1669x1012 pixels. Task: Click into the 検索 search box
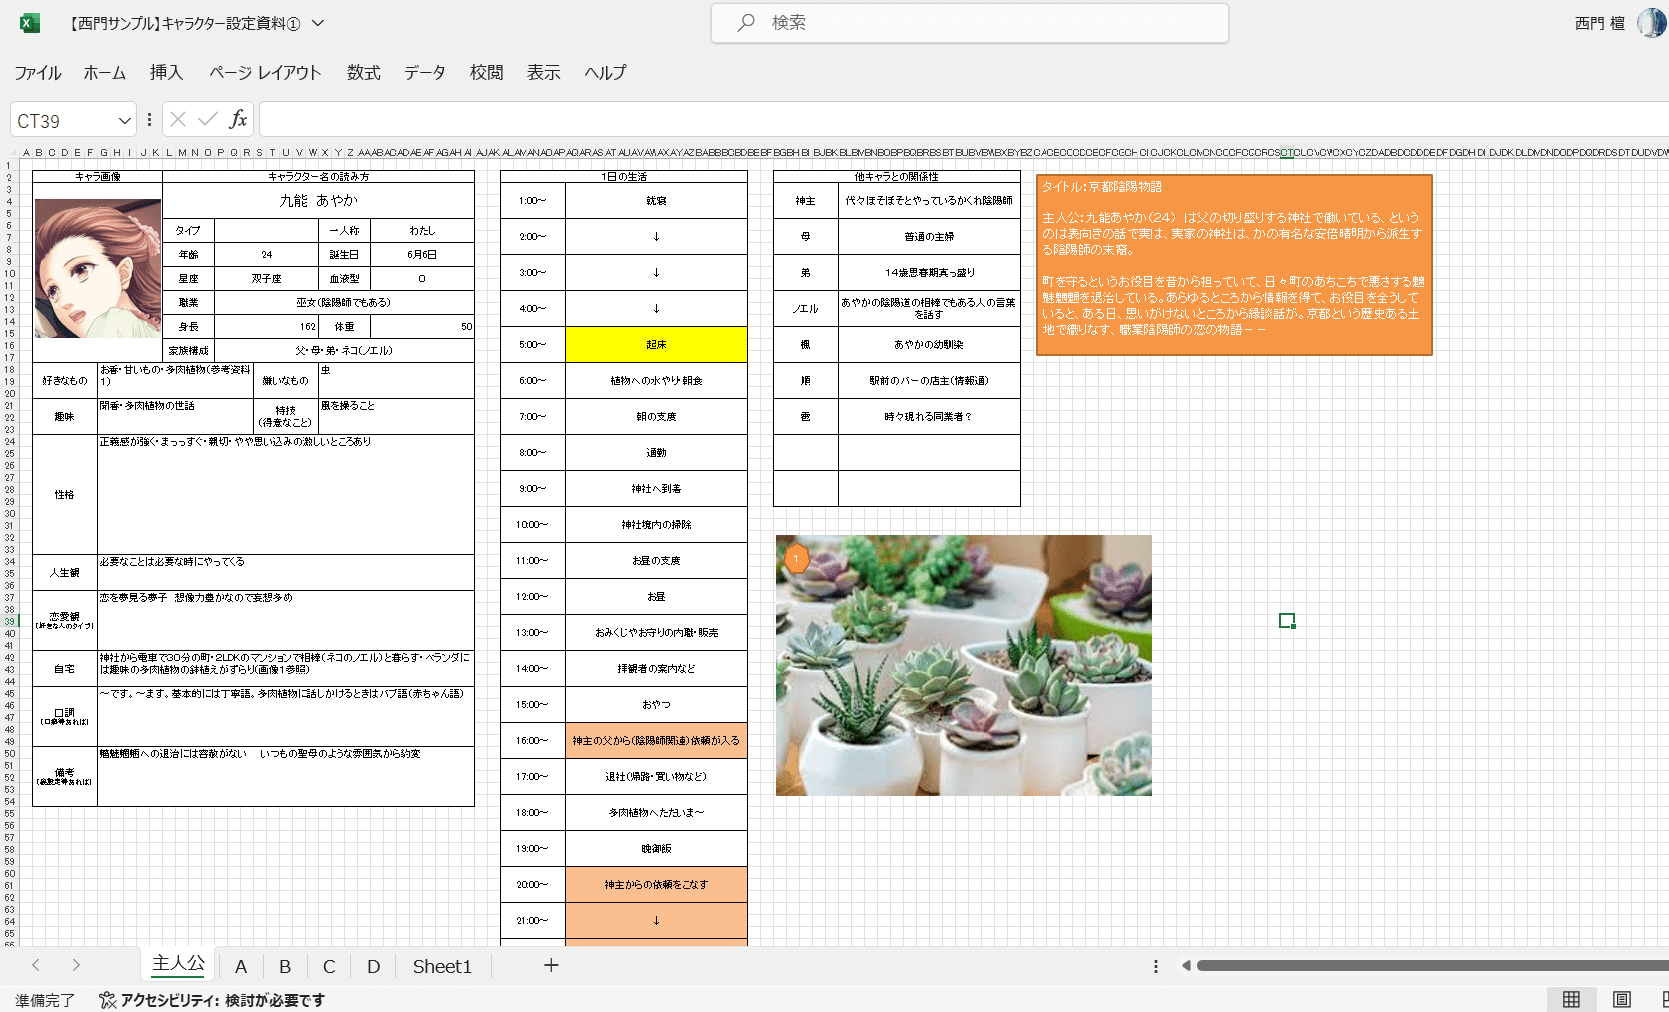point(970,23)
